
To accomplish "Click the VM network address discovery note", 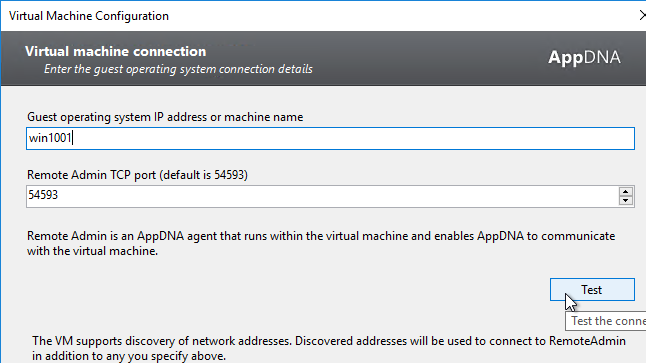I will click(x=329, y=349).
